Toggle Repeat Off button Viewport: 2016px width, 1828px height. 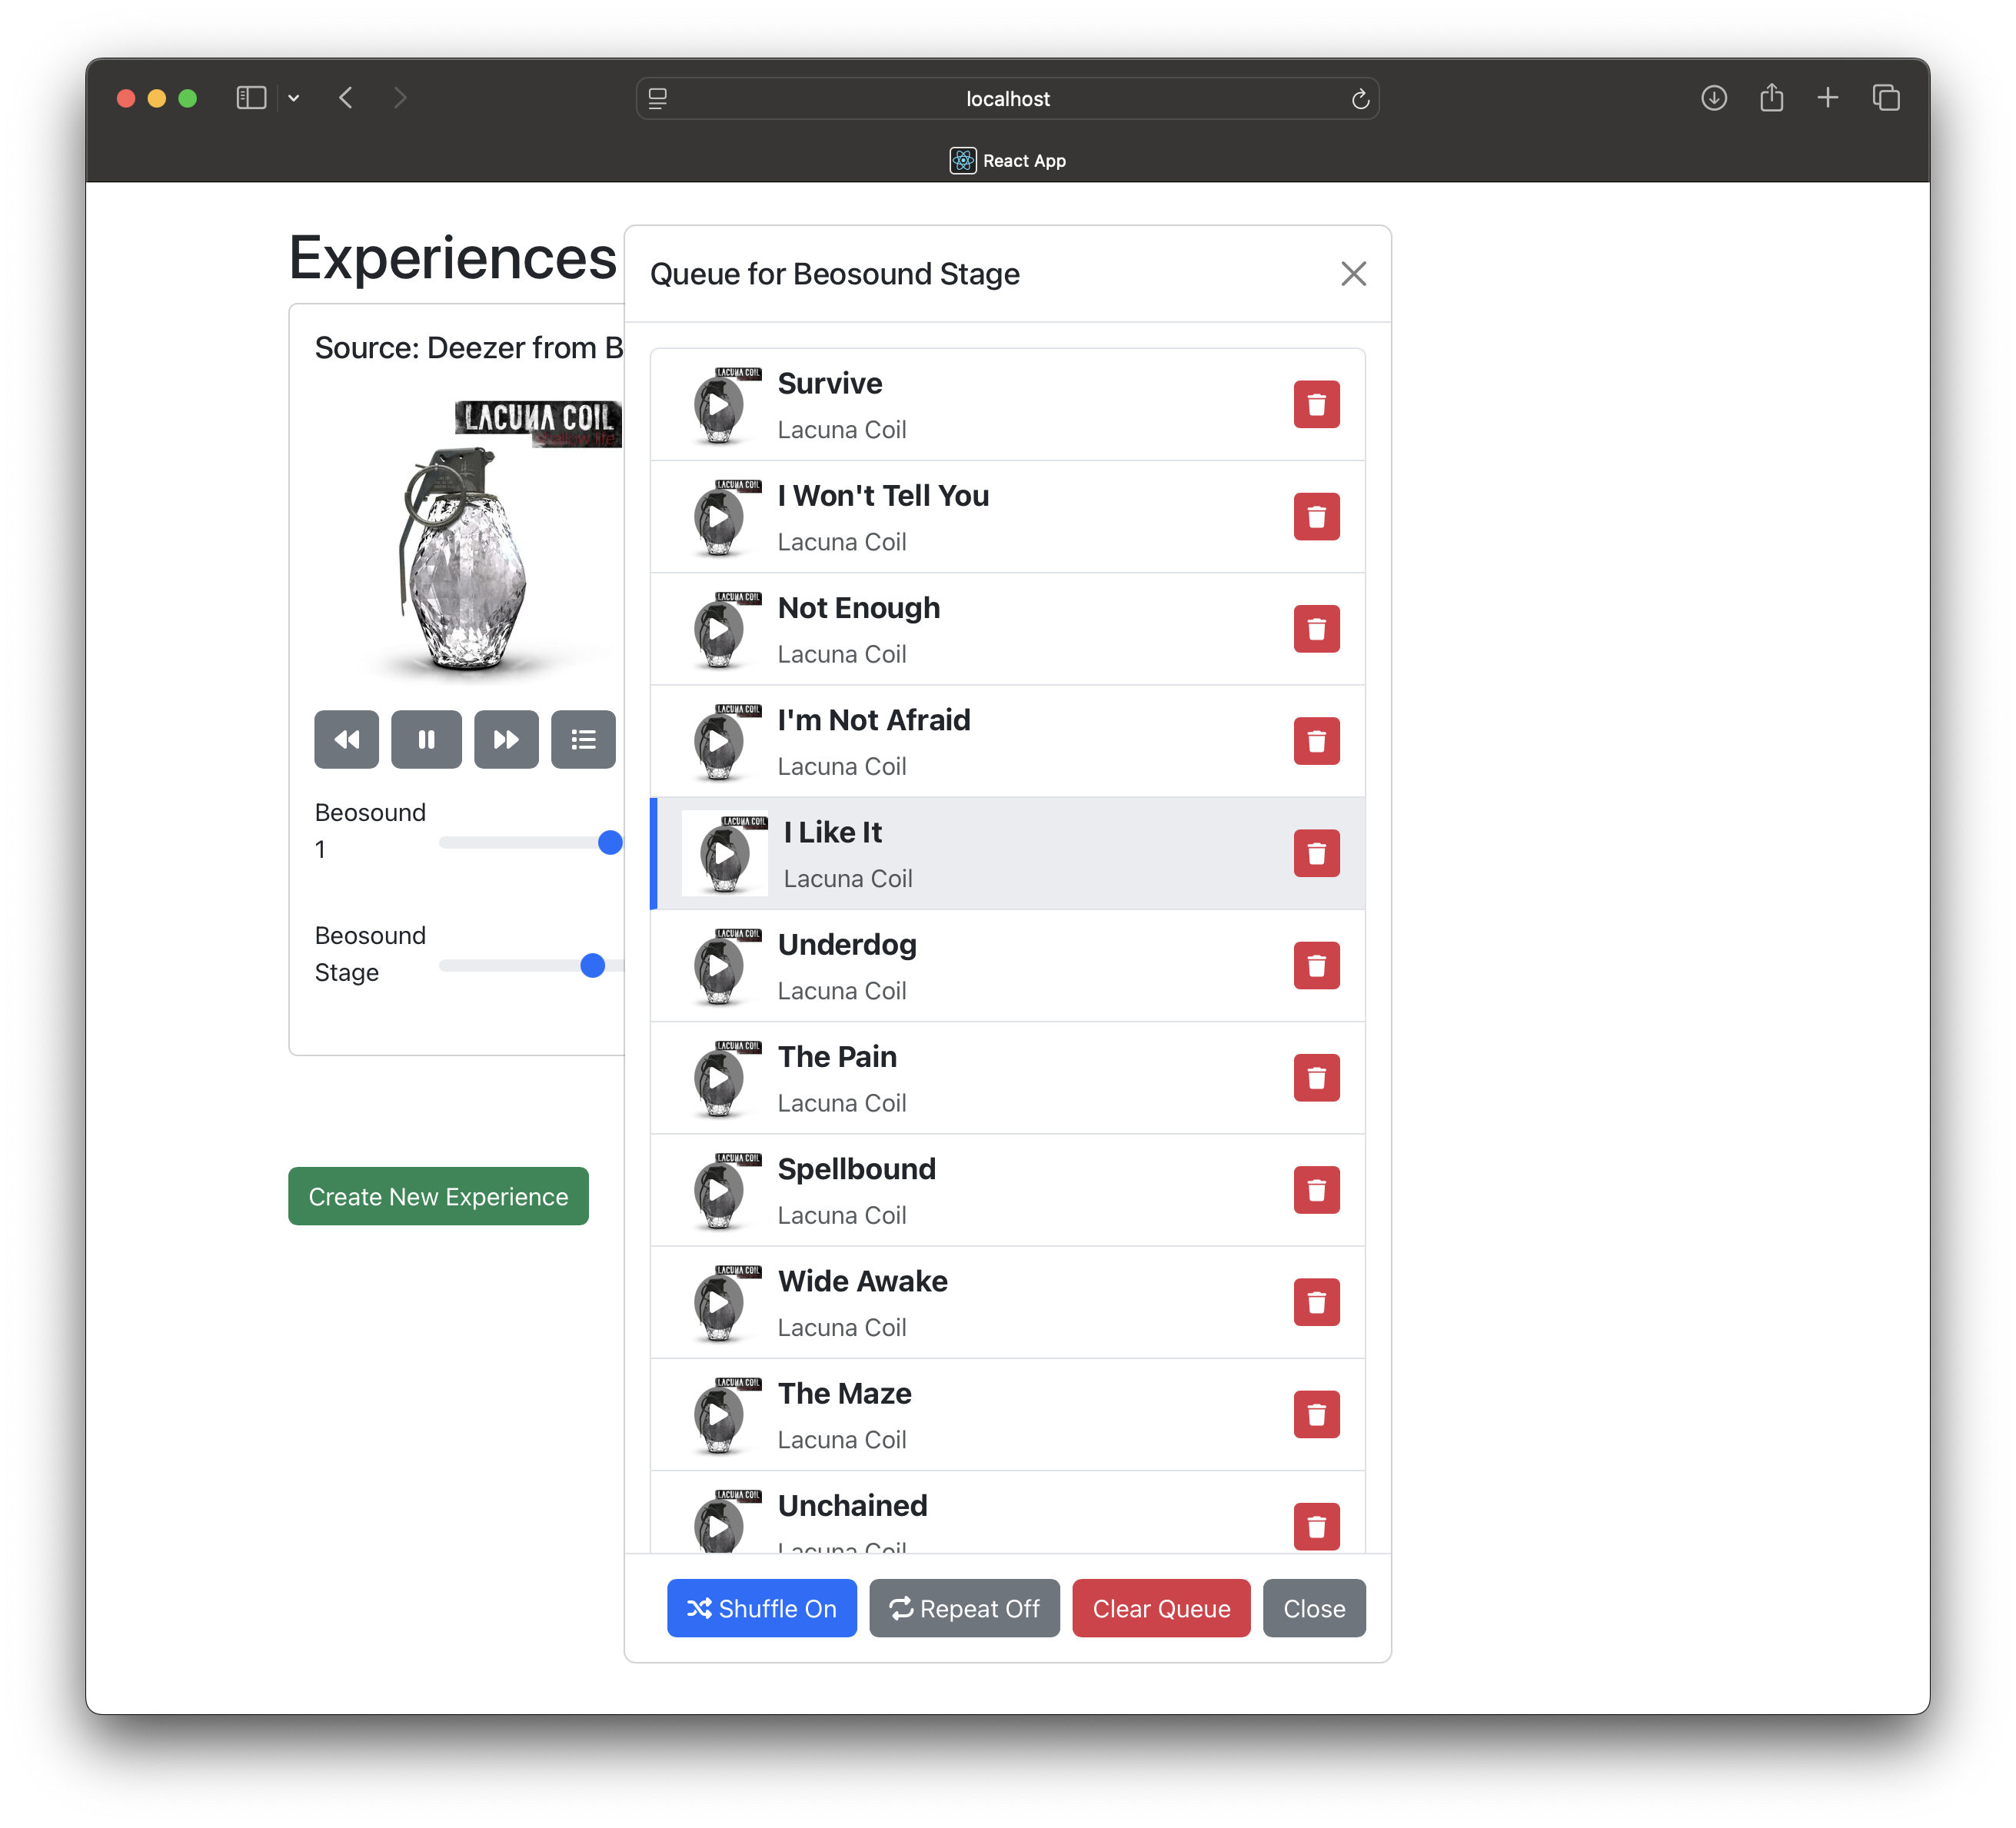click(964, 1608)
